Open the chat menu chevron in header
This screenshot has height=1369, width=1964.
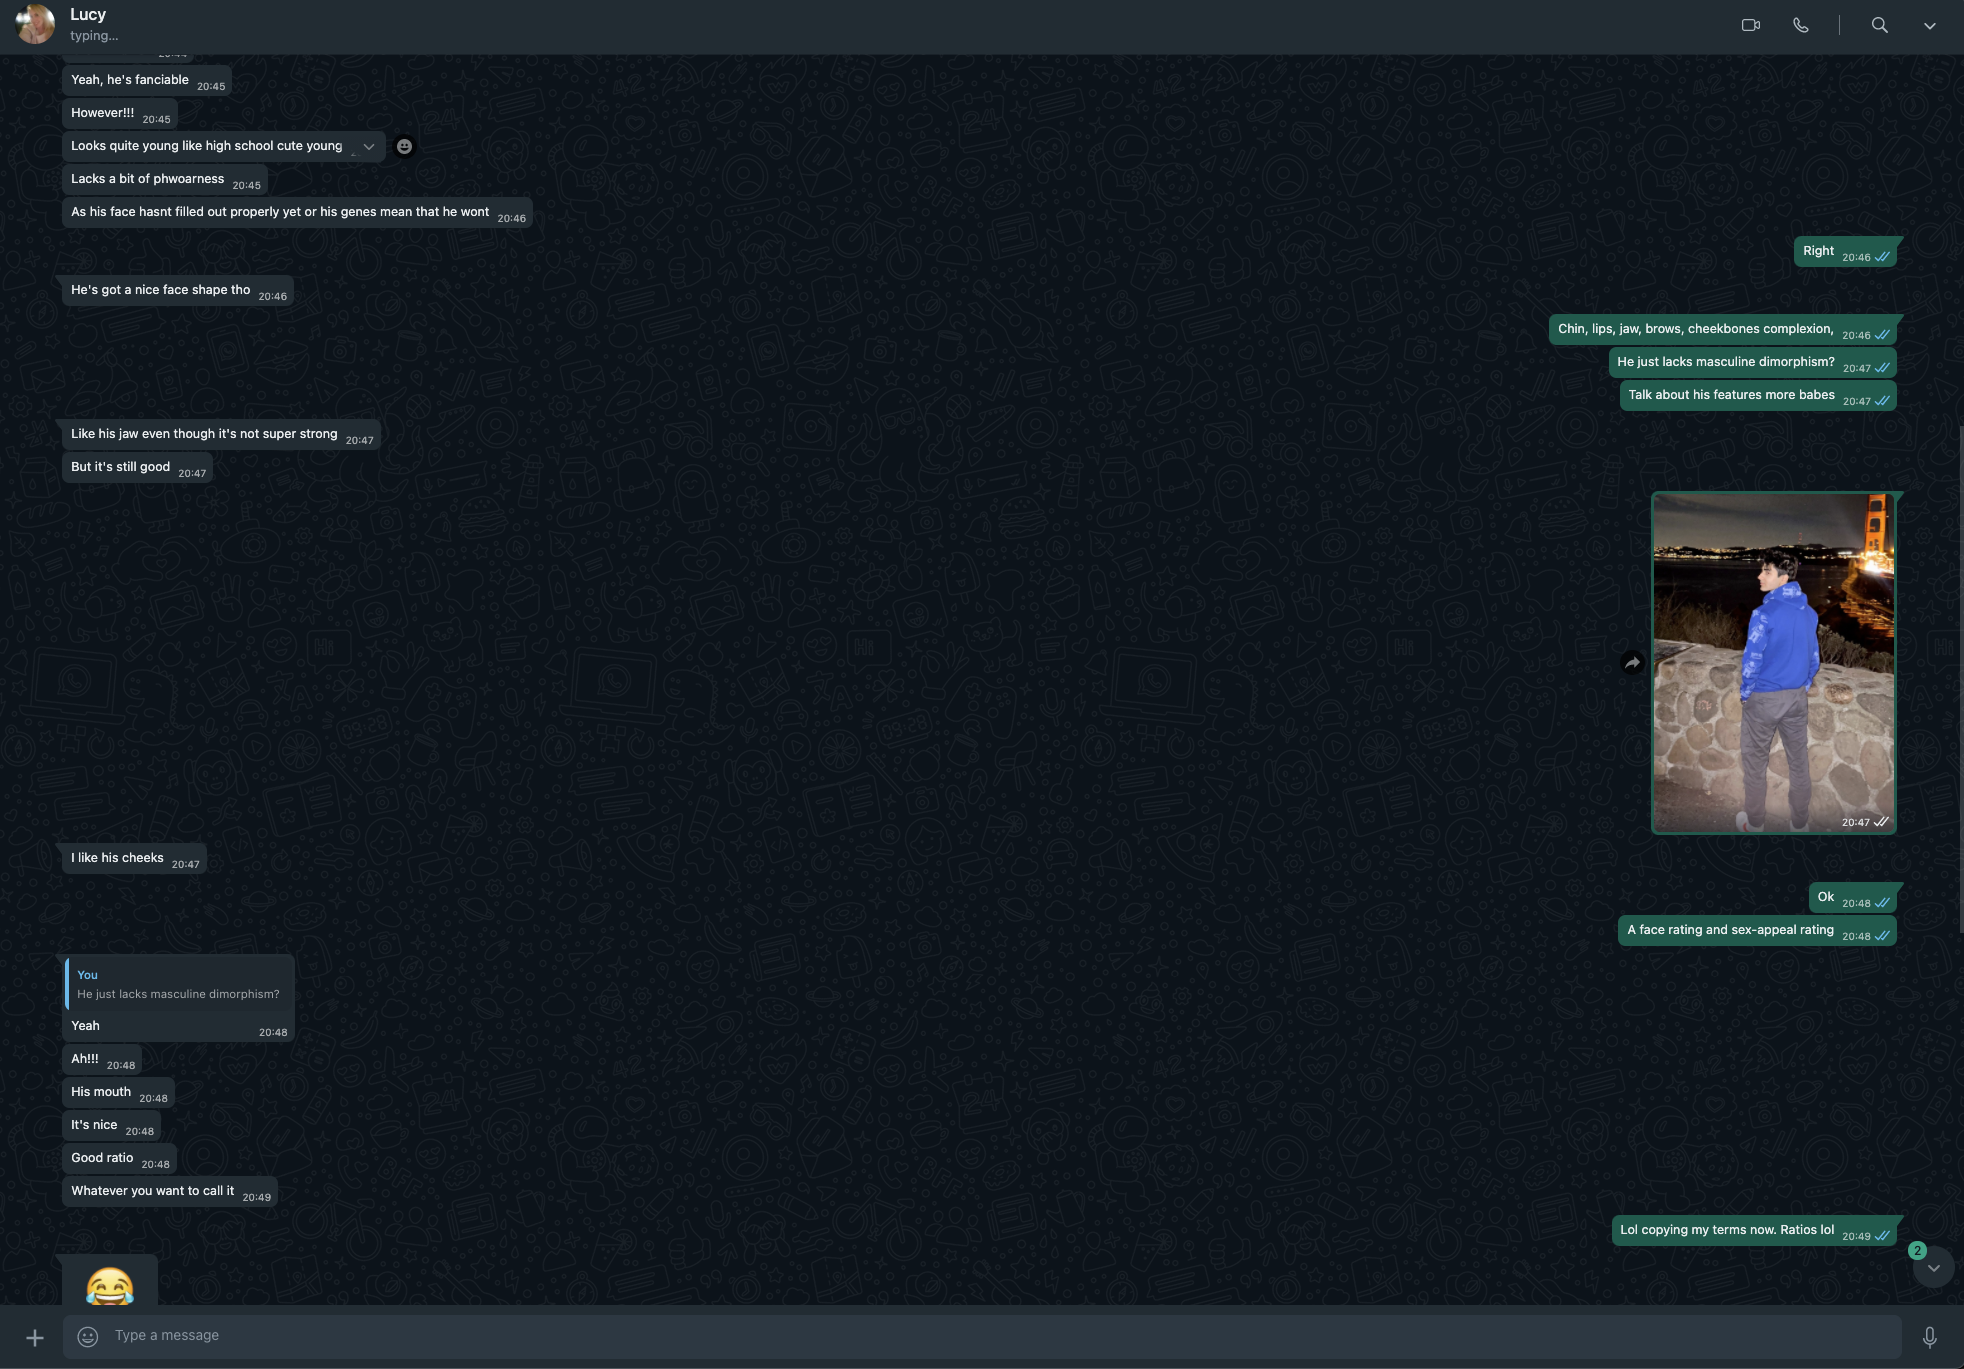pos(1929,26)
